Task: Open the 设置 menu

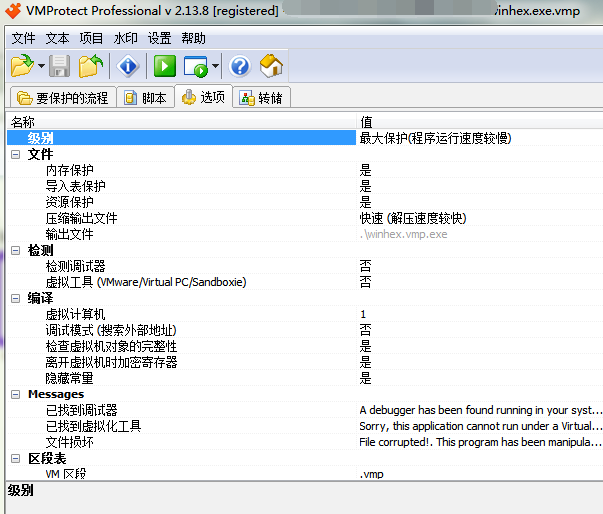Action: pos(159,38)
